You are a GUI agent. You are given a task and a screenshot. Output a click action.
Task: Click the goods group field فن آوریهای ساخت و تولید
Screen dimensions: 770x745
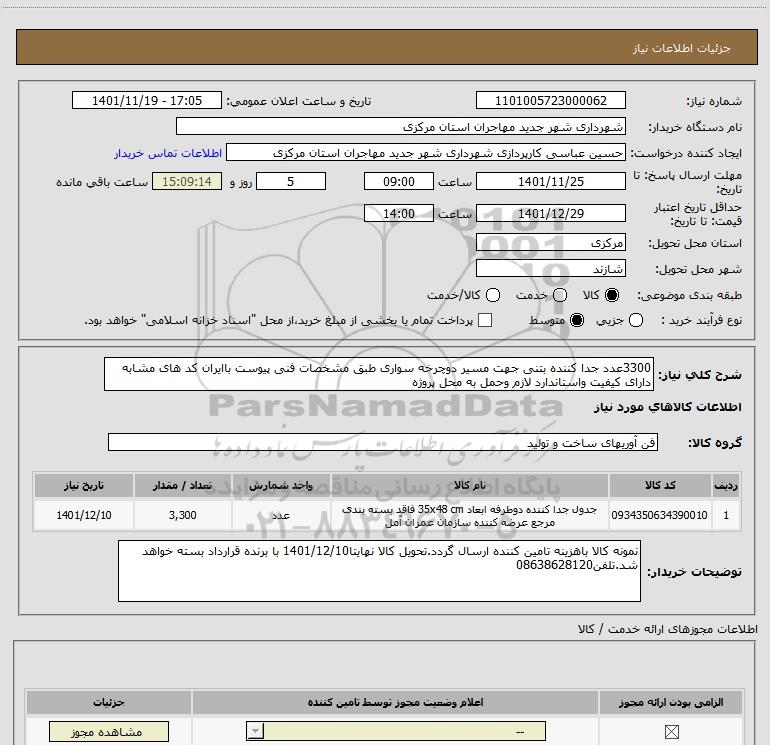click(x=383, y=442)
